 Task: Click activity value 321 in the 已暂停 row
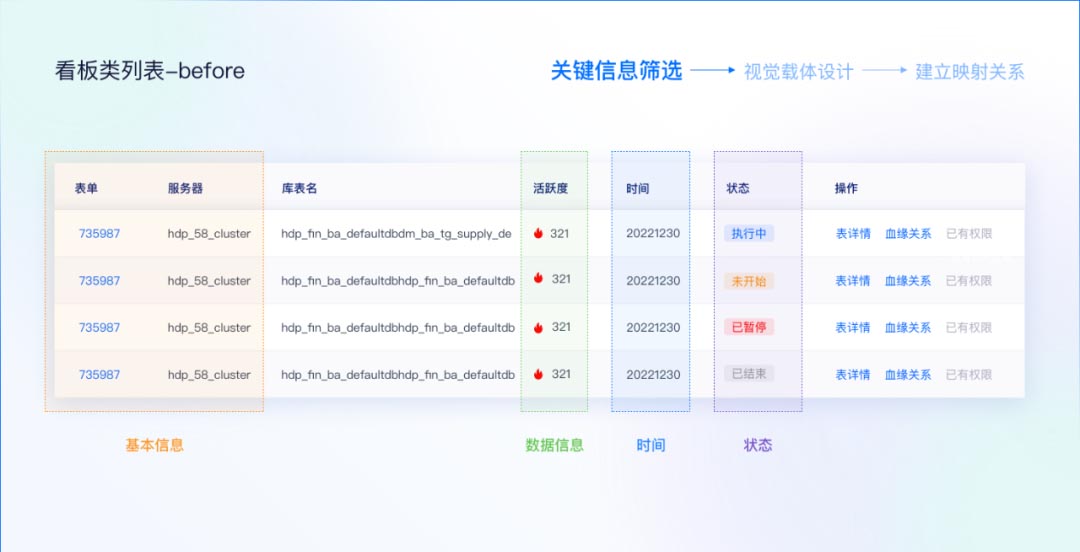(561, 327)
